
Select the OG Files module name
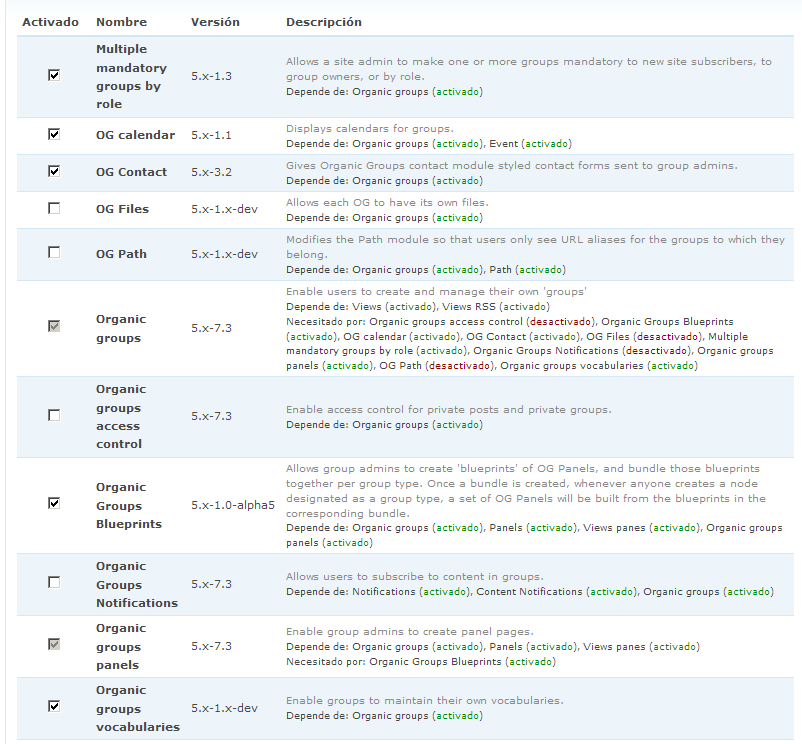tap(122, 209)
